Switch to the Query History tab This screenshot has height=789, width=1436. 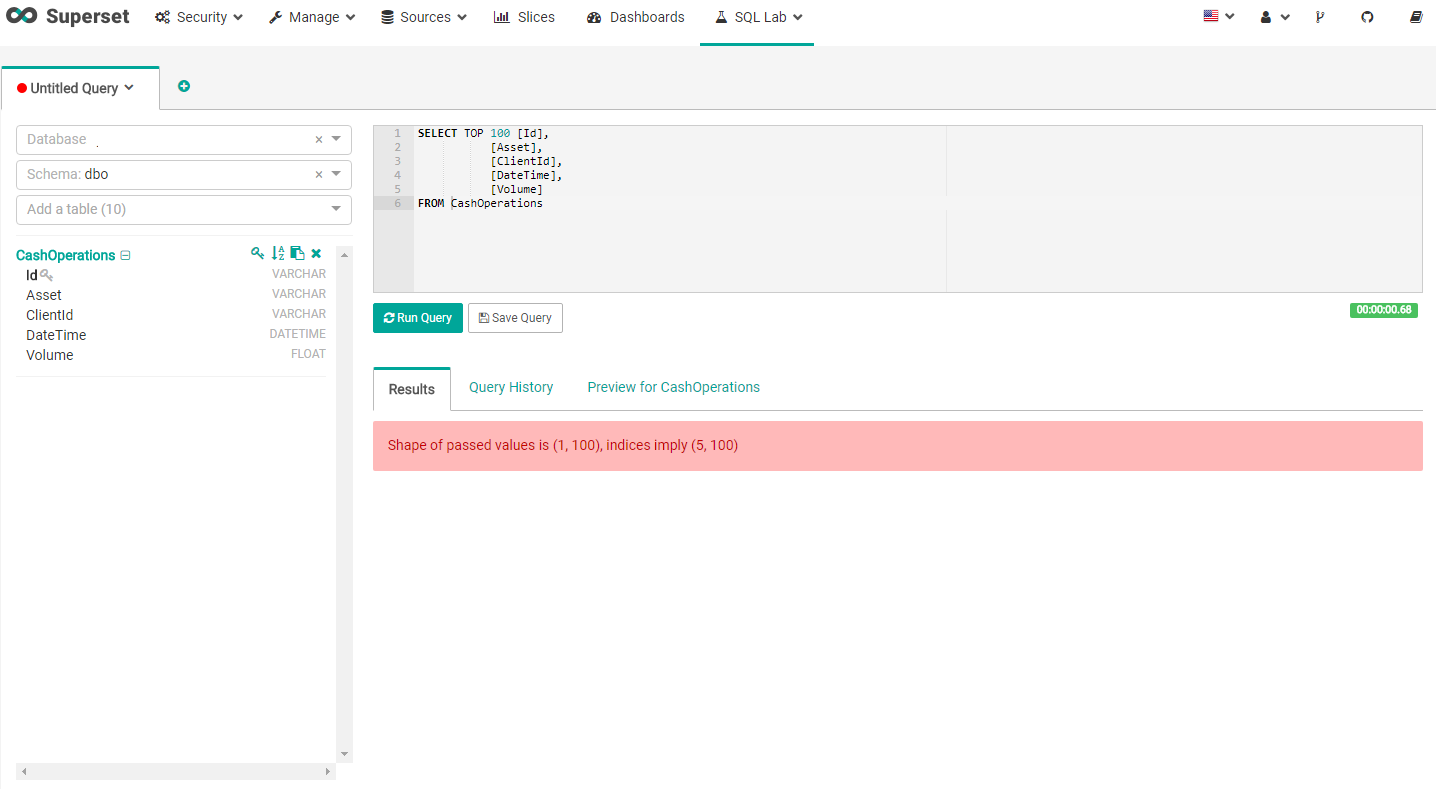(x=511, y=387)
